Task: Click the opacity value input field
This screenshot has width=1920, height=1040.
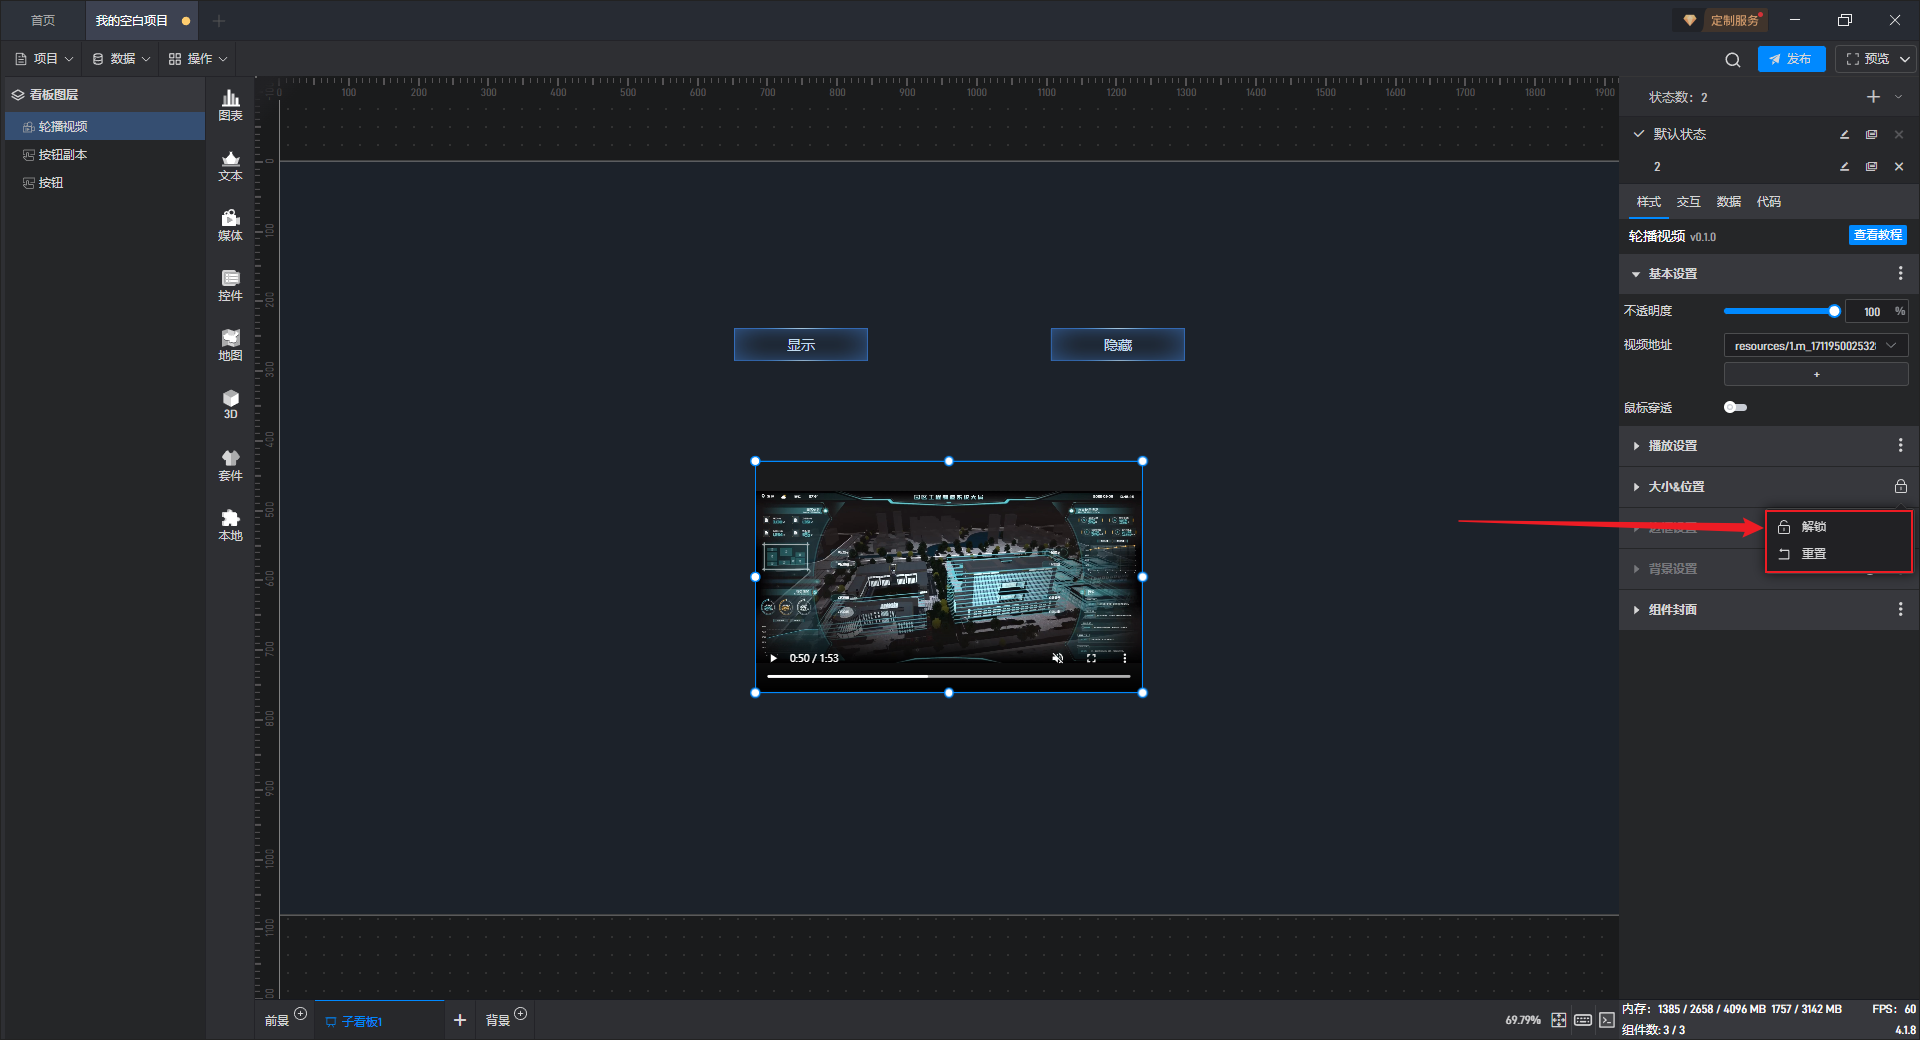Action: (1870, 311)
